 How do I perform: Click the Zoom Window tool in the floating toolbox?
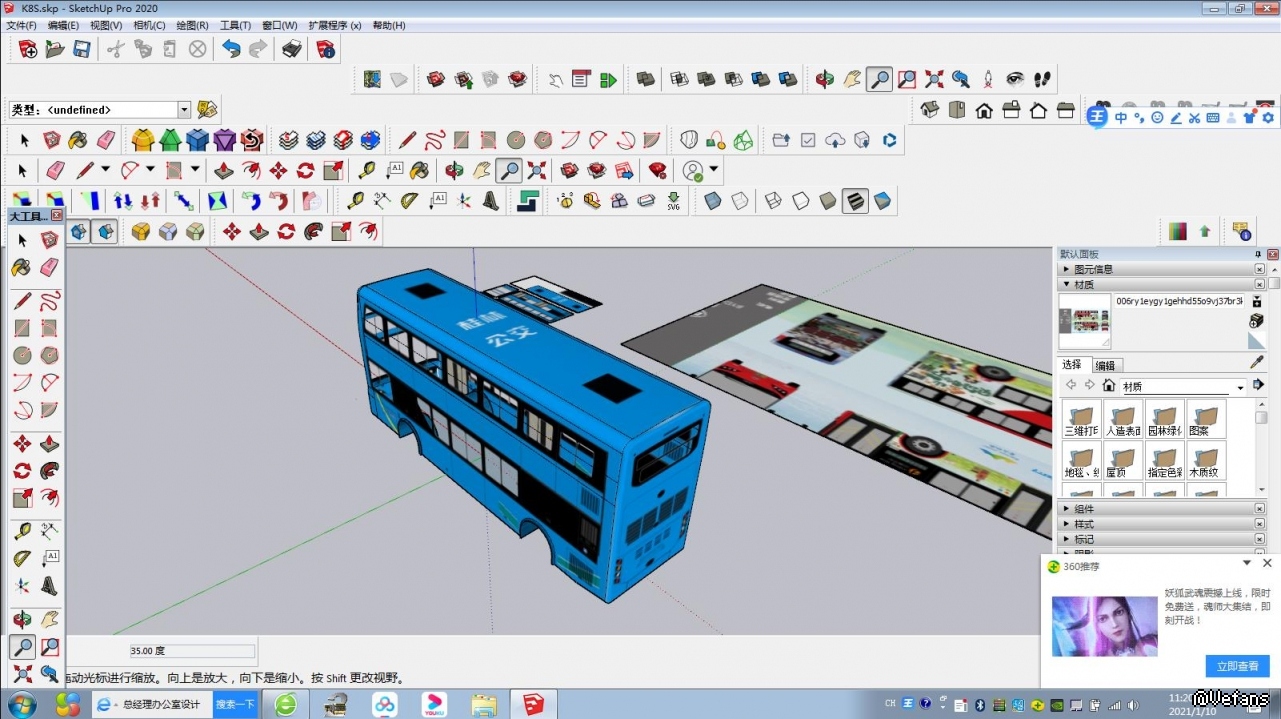click(x=49, y=647)
